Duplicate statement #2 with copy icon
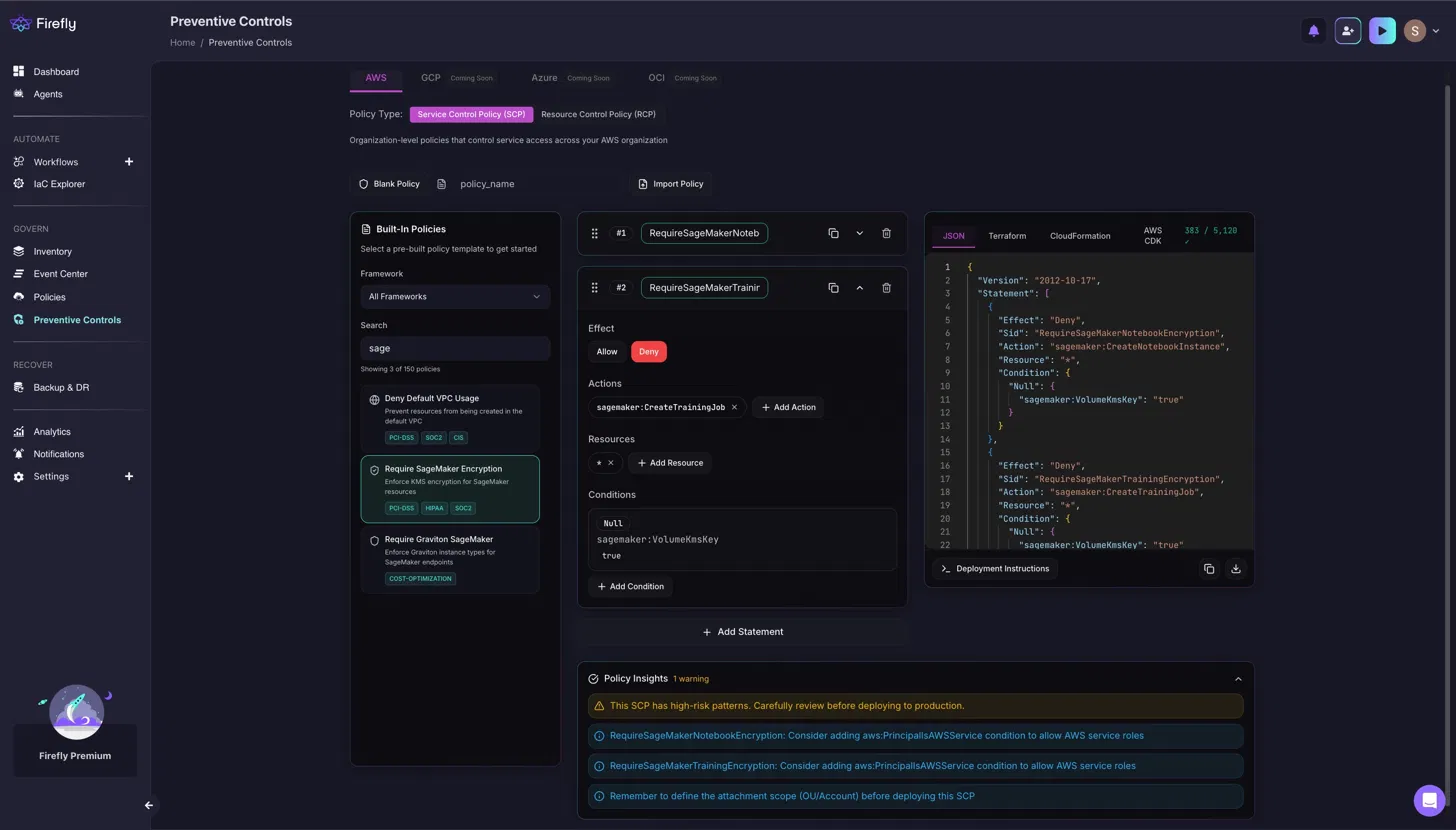This screenshot has width=1456, height=830. 833,288
